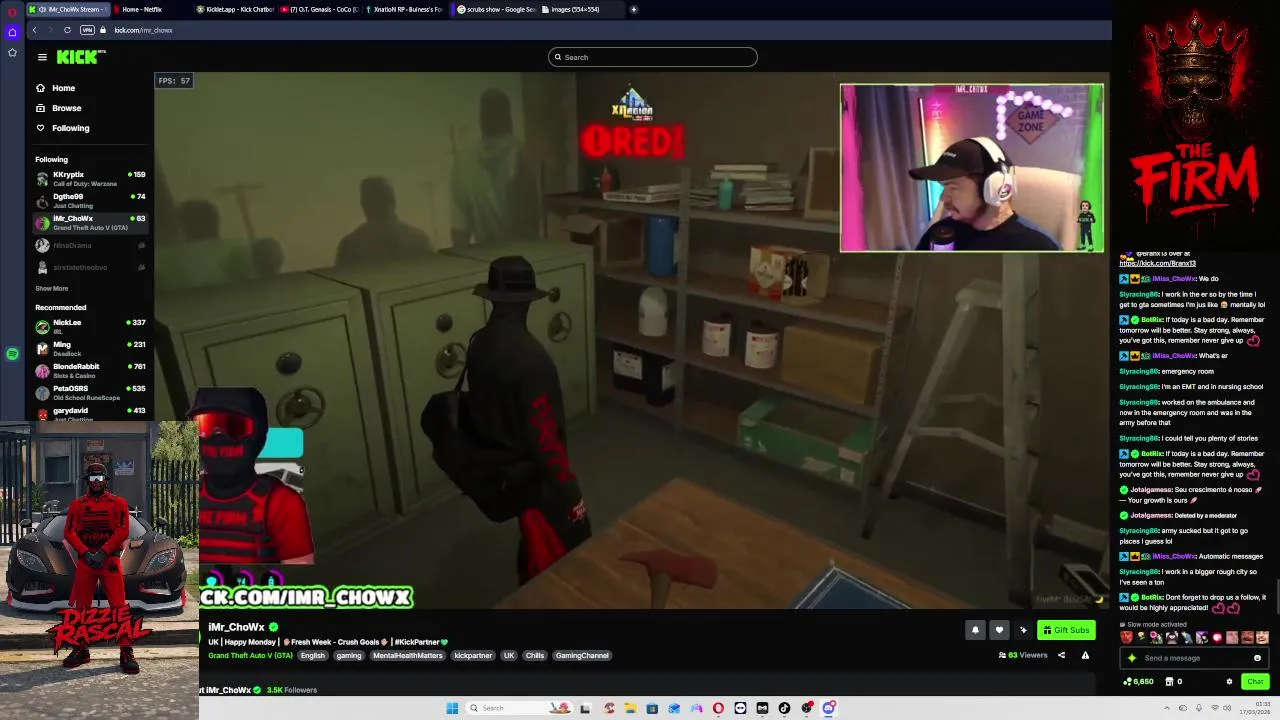Open Opera sidebar home icon
Image resolution: width=1280 pixels, height=720 pixels.
pyautogui.click(x=12, y=32)
